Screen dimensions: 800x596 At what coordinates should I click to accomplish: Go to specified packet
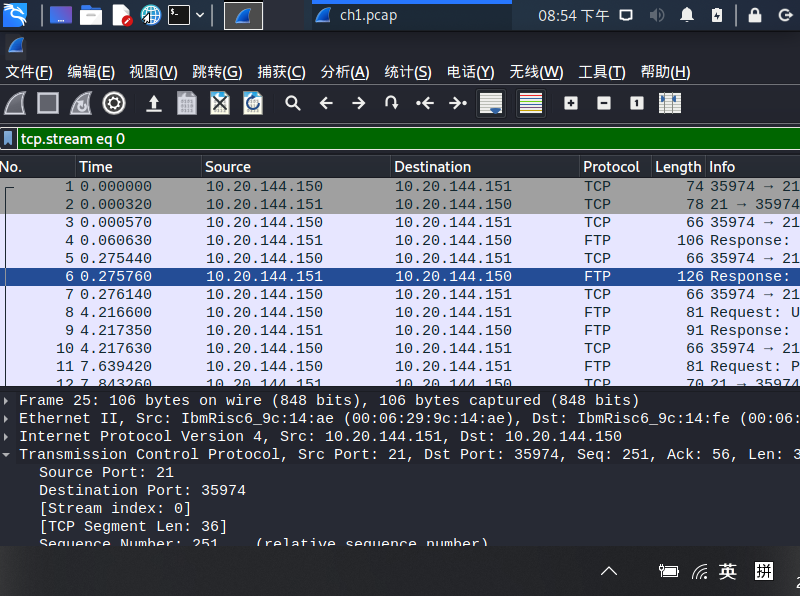coord(391,104)
